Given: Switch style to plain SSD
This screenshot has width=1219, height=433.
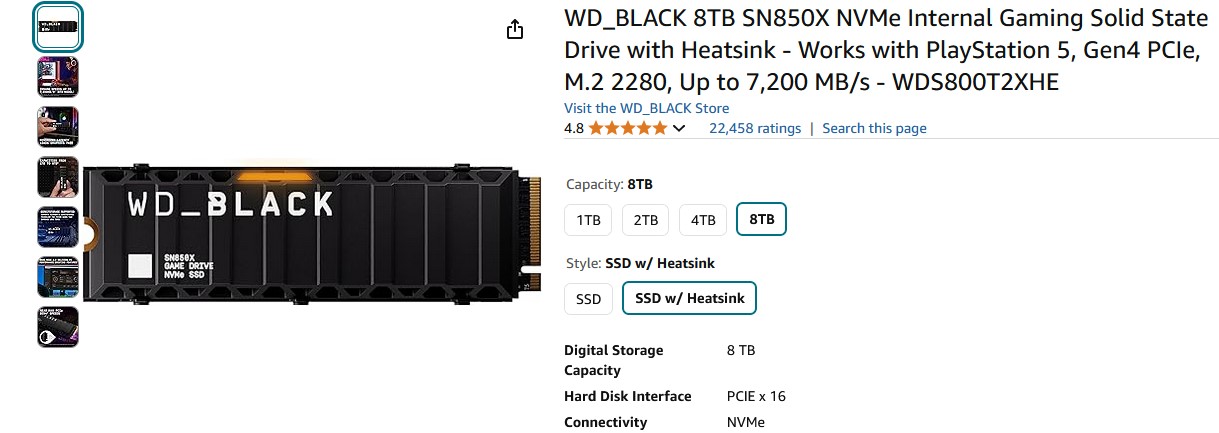Looking at the screenshot, I should tap(588, 299).
